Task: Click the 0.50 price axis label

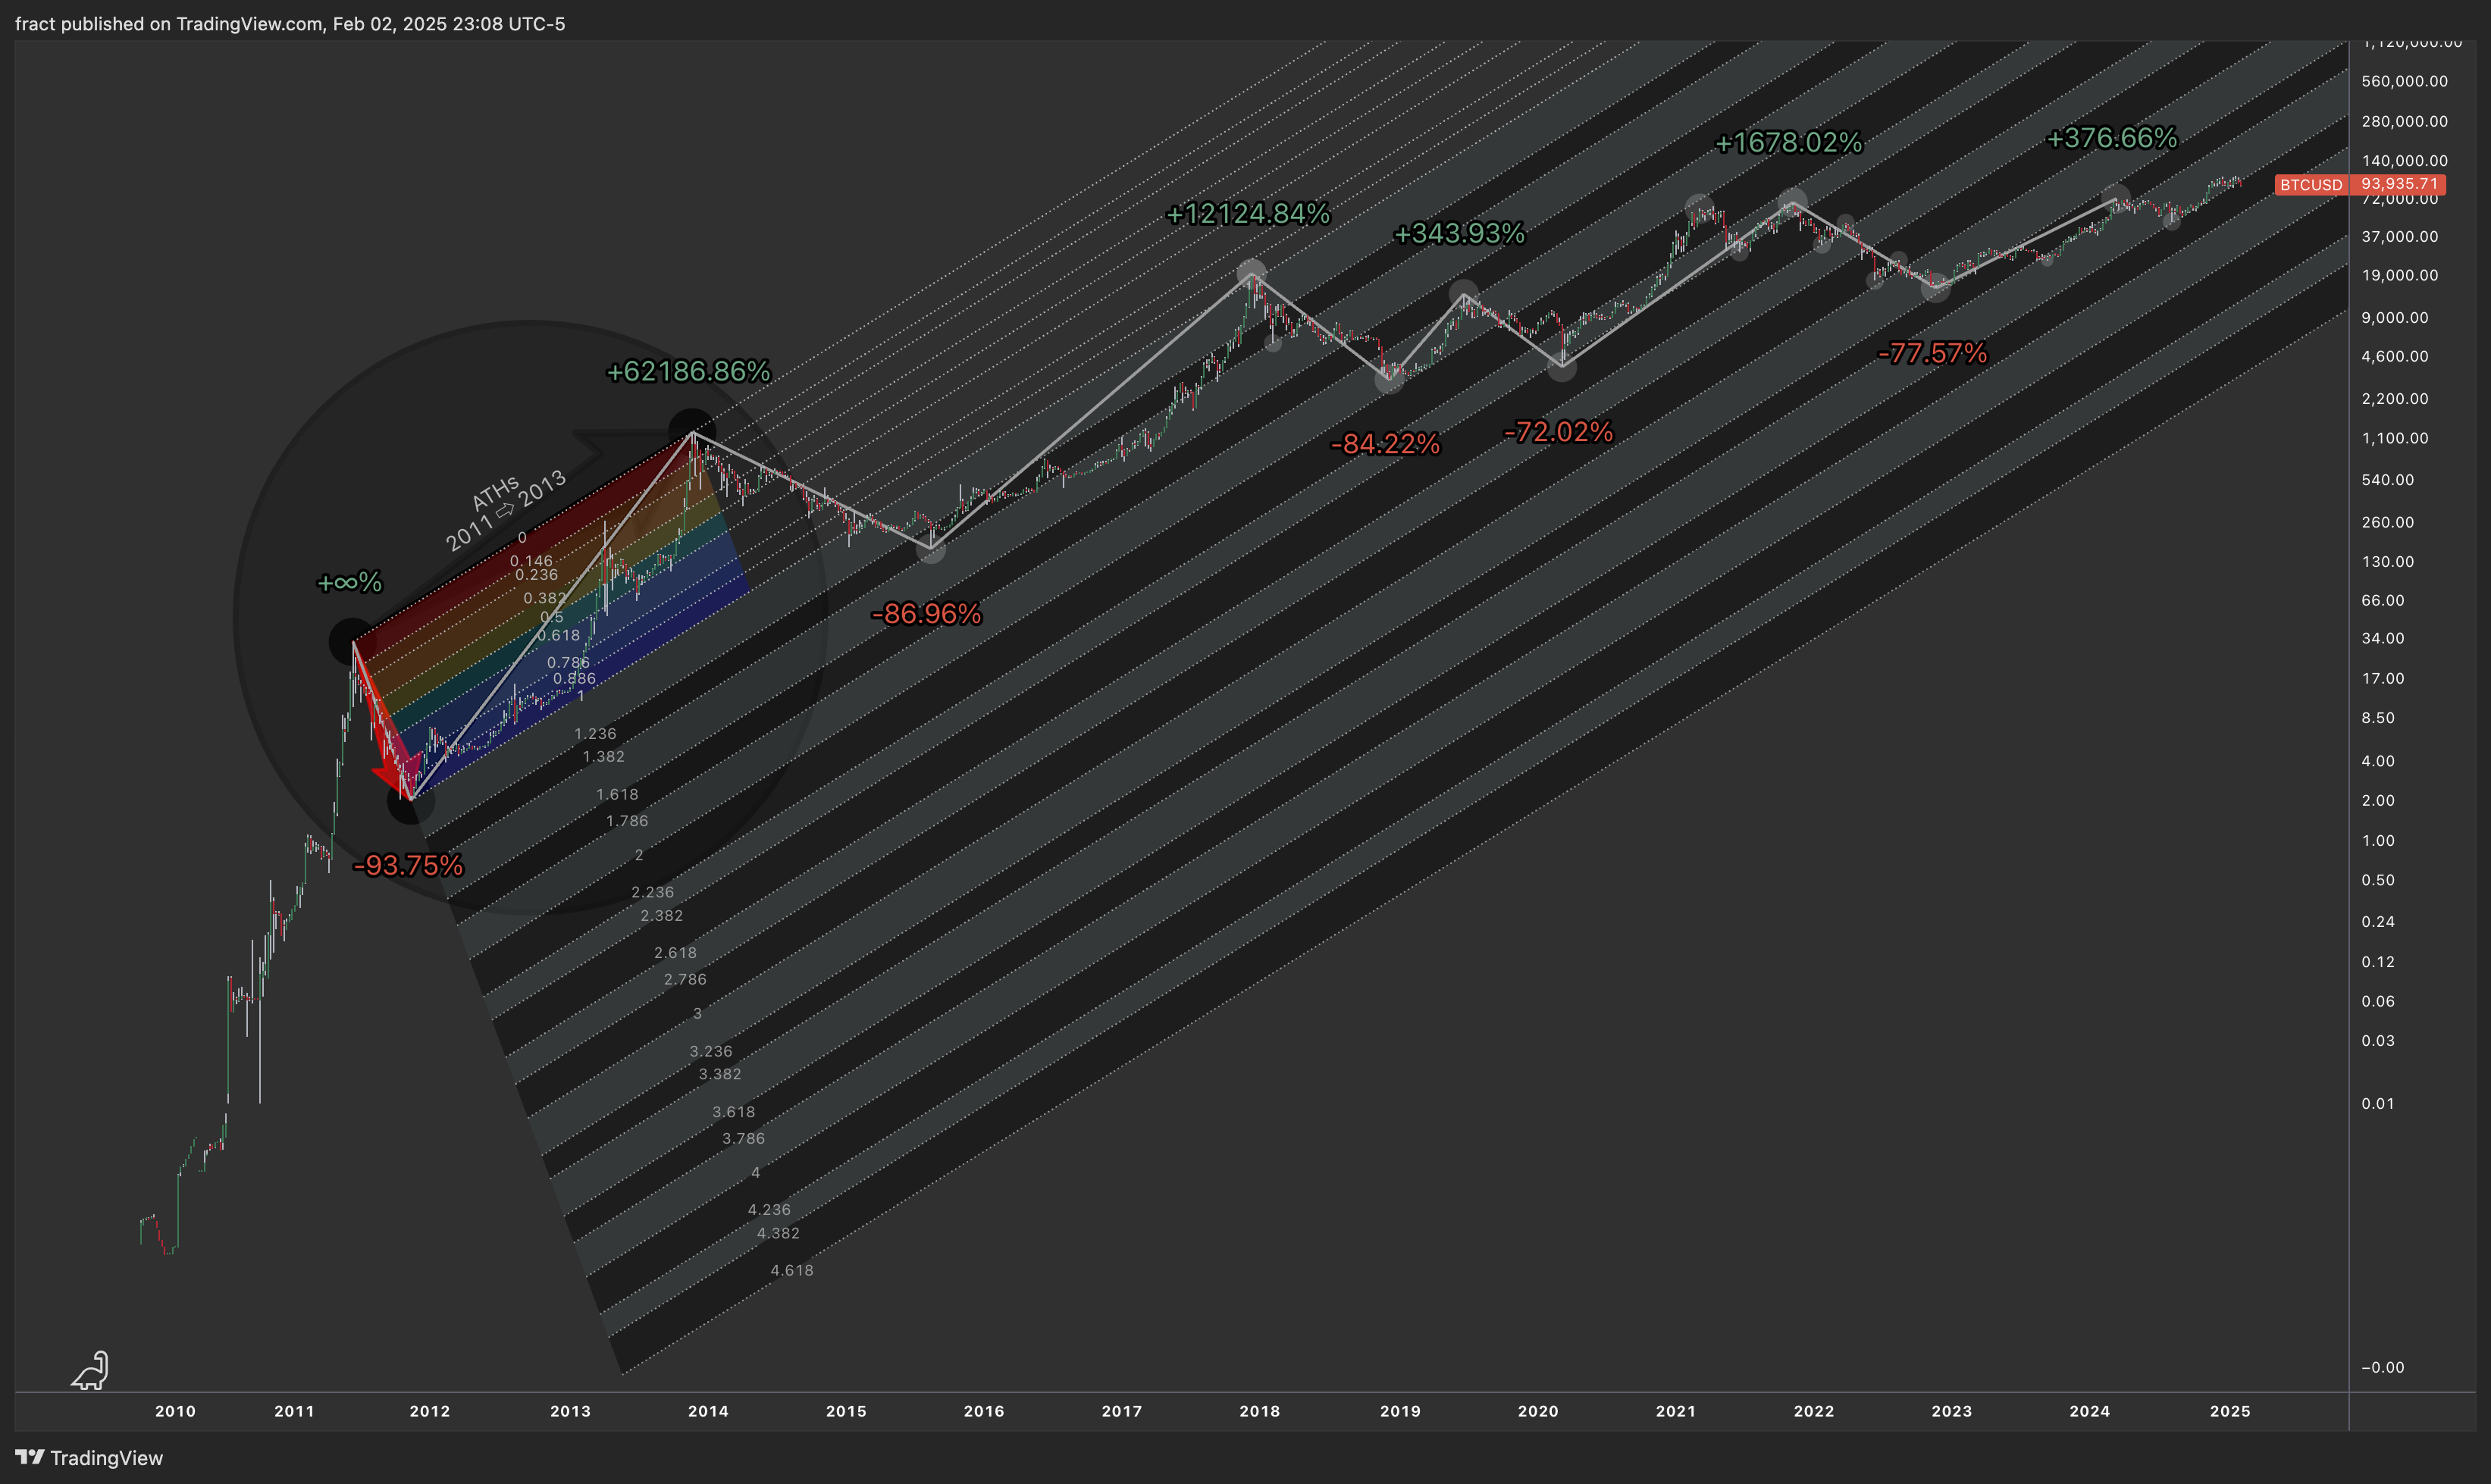Action: [2378, 880]
